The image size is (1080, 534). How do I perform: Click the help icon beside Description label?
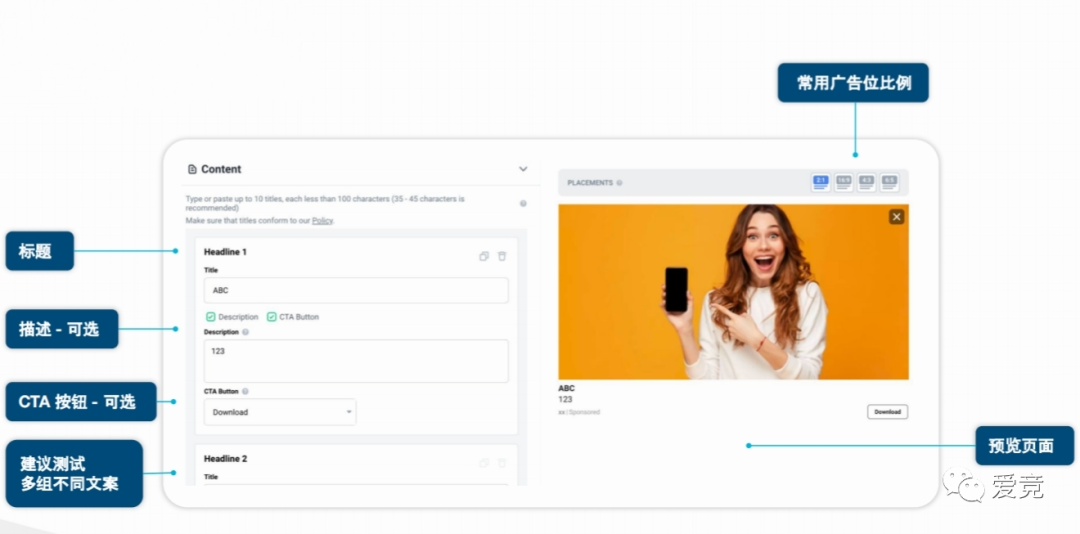[246, 332]
